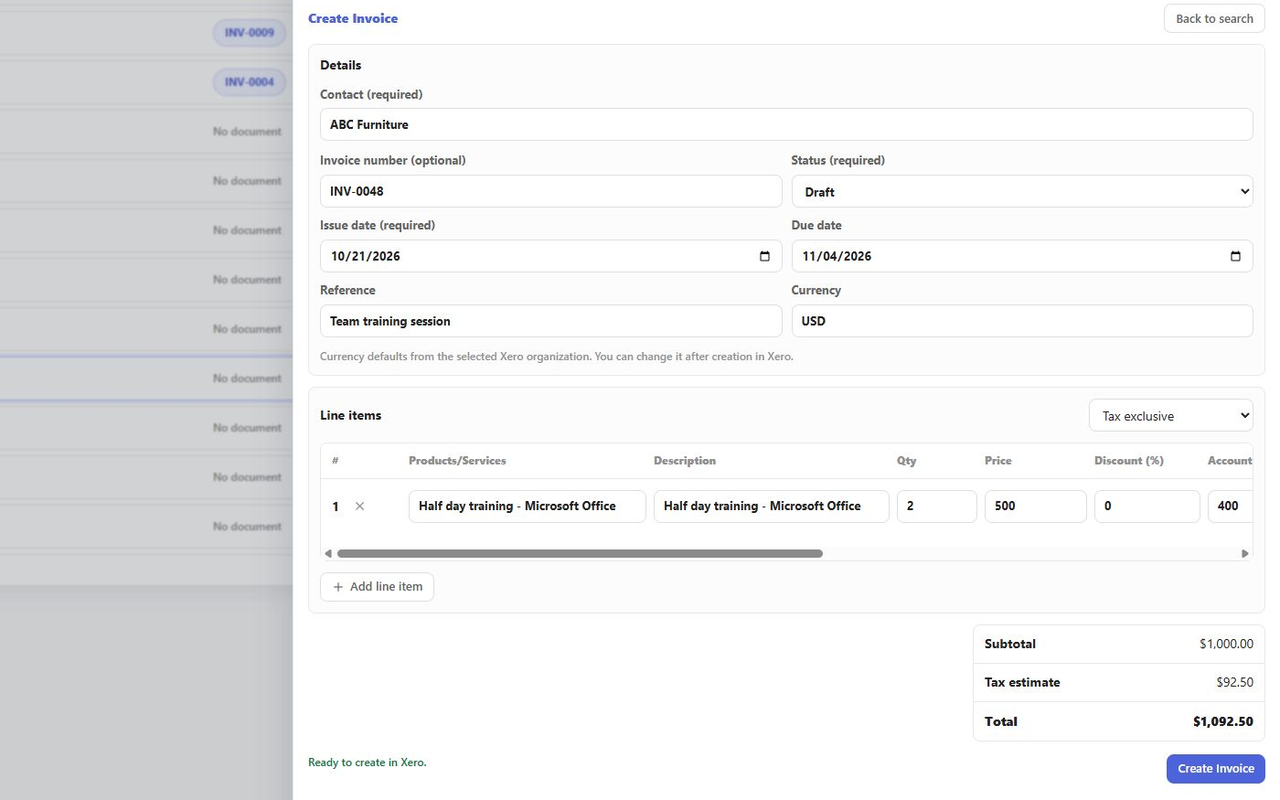Click the INV-0004 document badge in background list

(x=249, y=82)
